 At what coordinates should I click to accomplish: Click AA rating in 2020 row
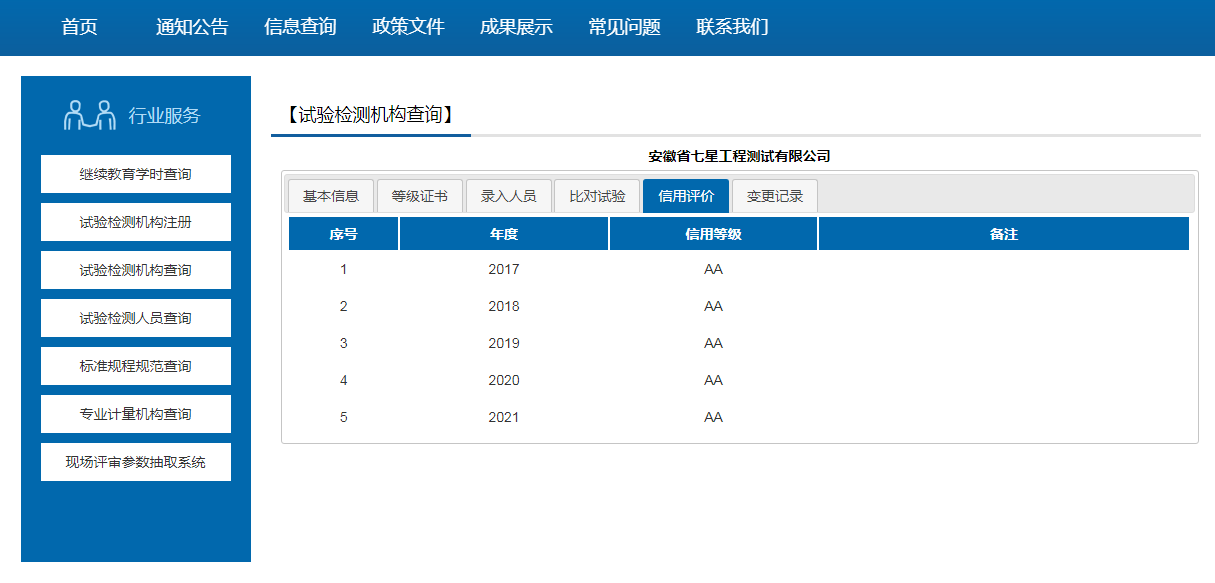point(713,380)
